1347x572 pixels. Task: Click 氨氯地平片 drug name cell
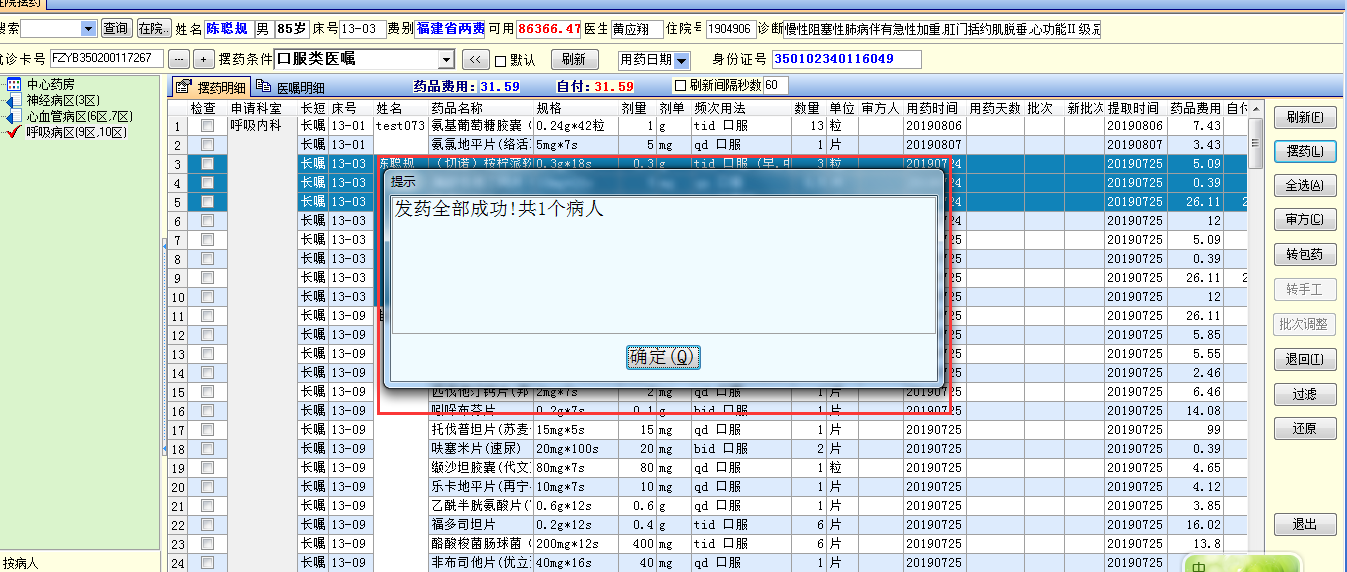[481, 145]
